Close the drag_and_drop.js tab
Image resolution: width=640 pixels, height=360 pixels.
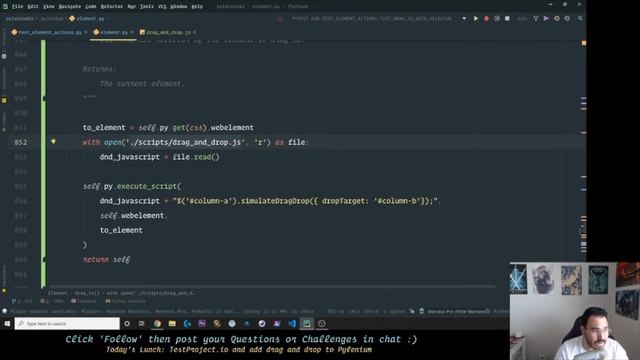click(194, 32)
